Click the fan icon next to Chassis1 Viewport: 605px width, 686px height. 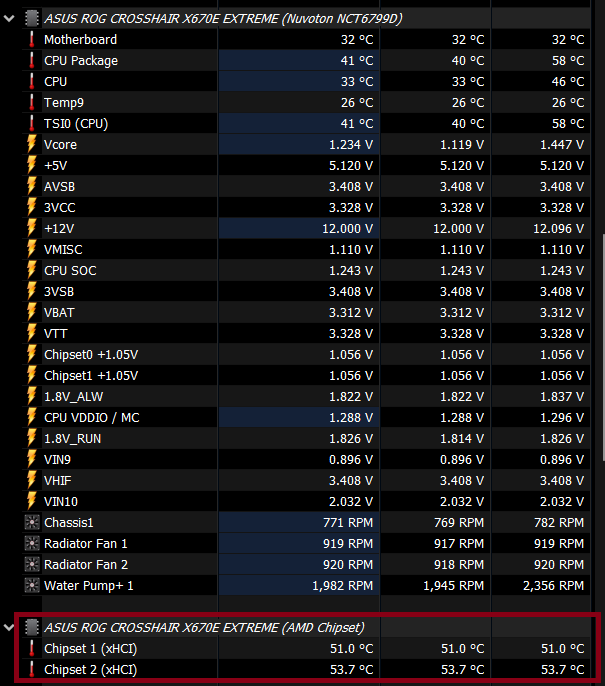(x=32, y=522)
